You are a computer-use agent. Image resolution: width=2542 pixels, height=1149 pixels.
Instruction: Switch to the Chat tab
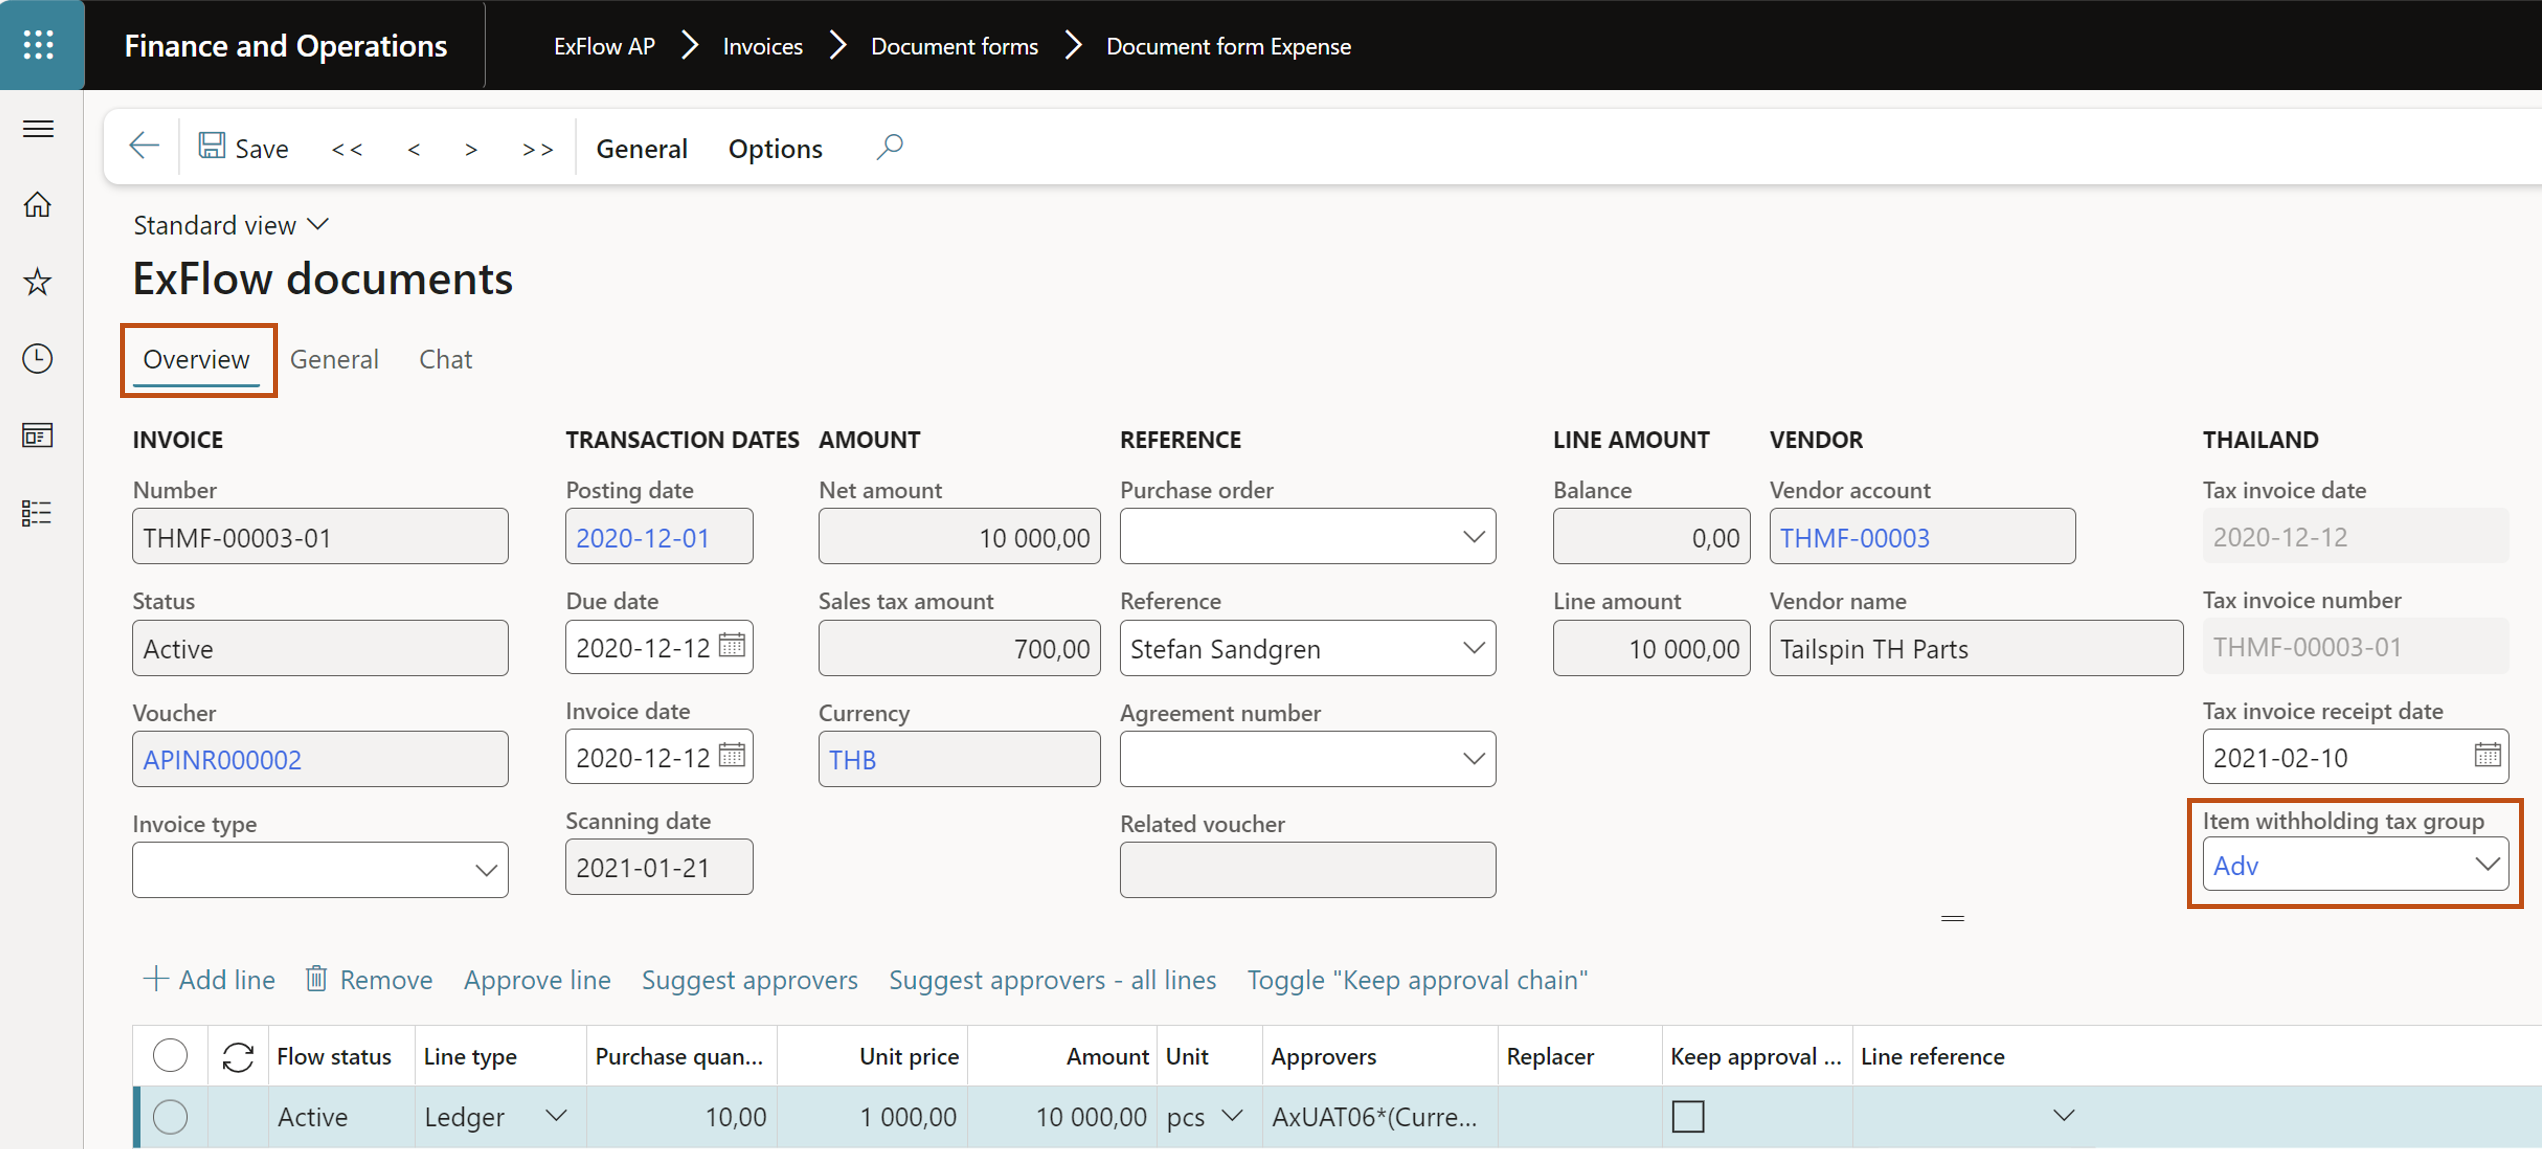445,359
